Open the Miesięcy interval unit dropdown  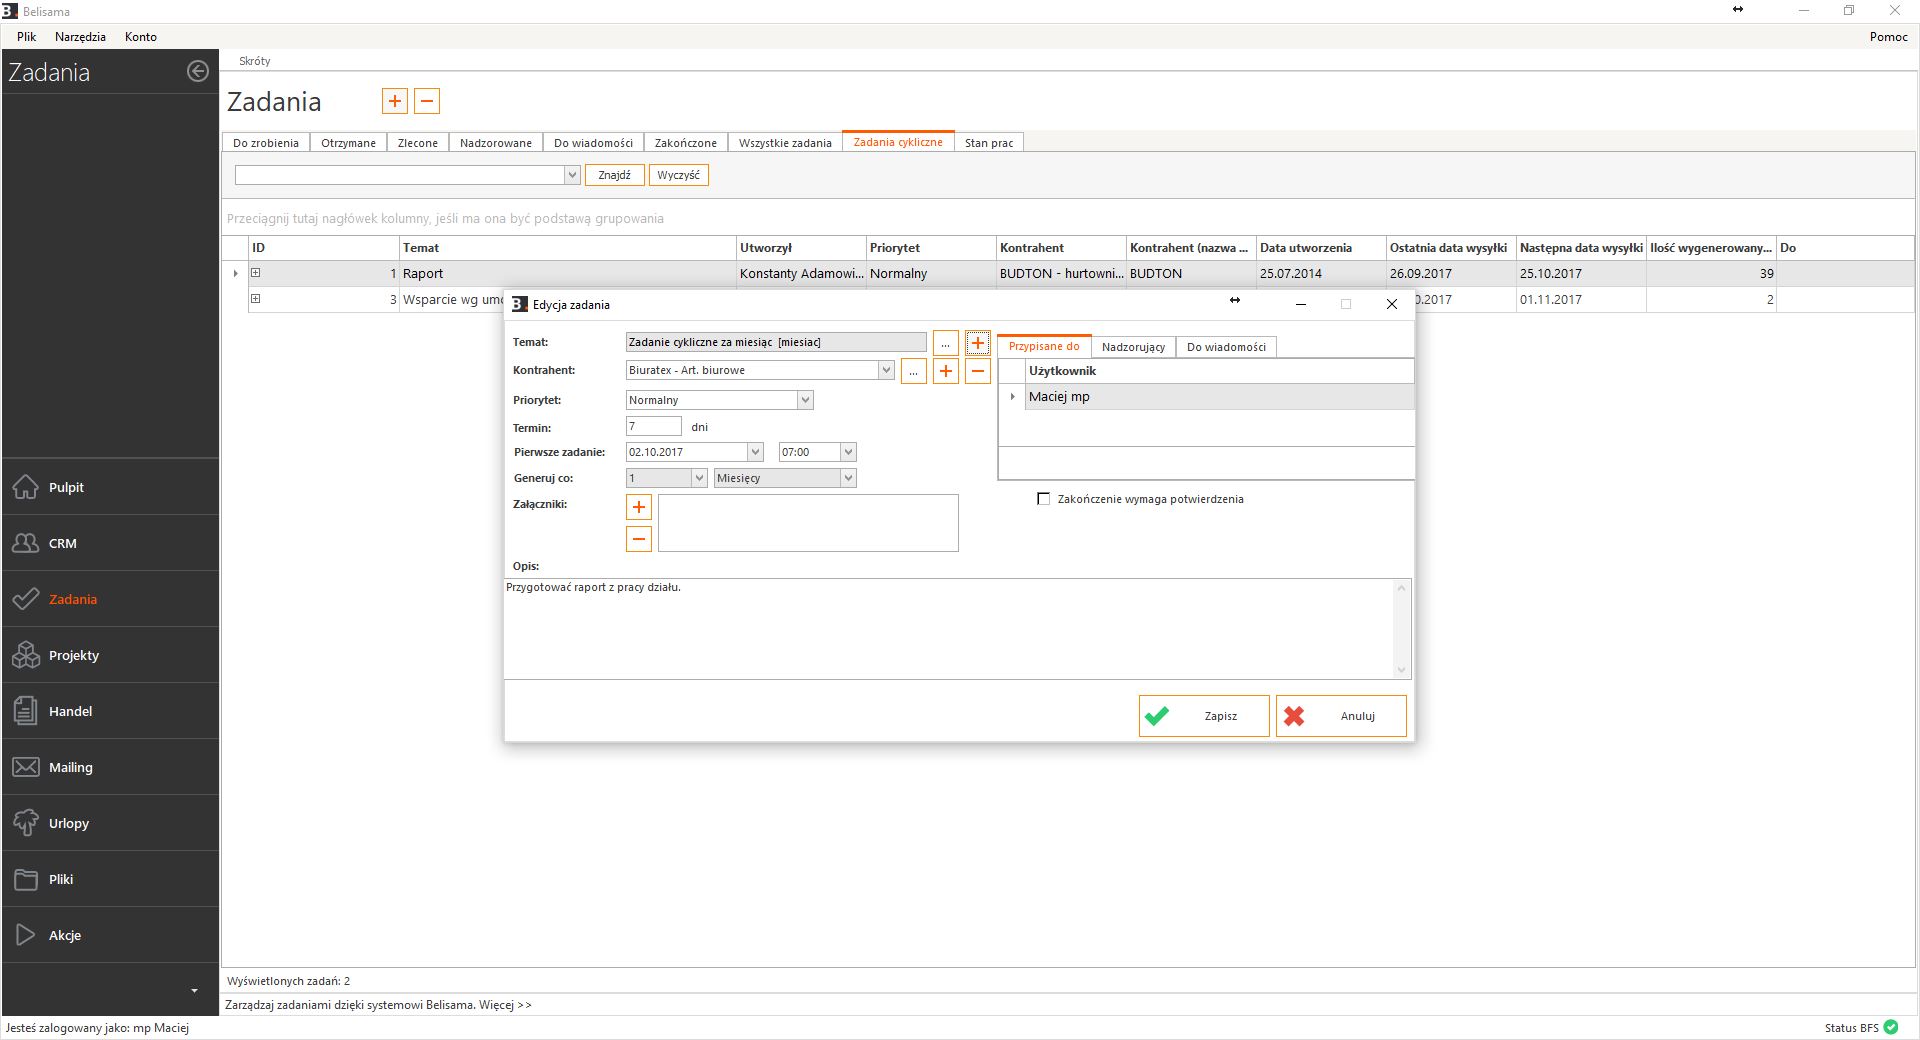click(x=848, y=478)
